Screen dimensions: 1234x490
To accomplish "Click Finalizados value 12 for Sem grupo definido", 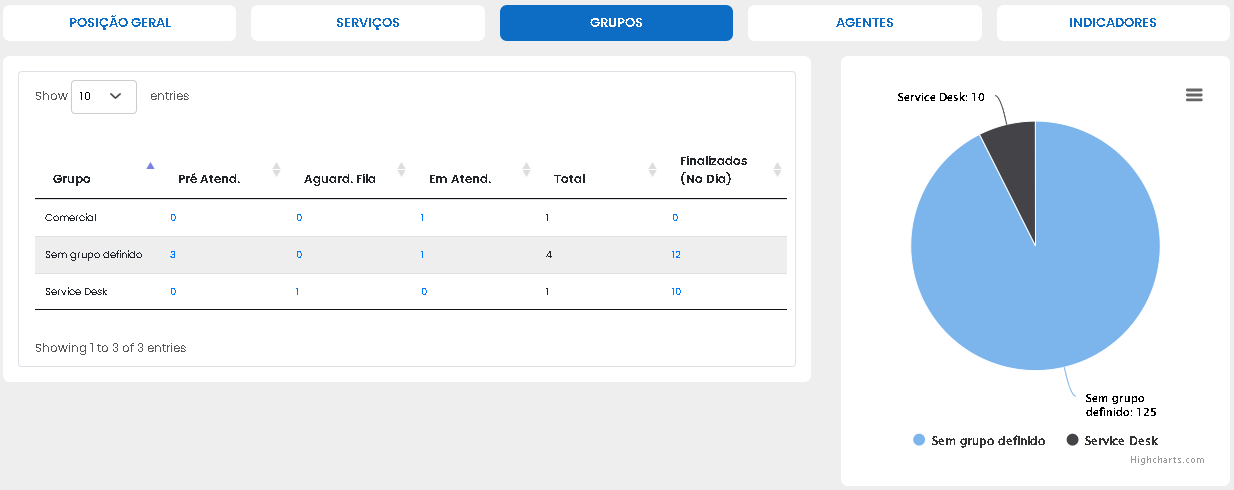I will (676, 255).
